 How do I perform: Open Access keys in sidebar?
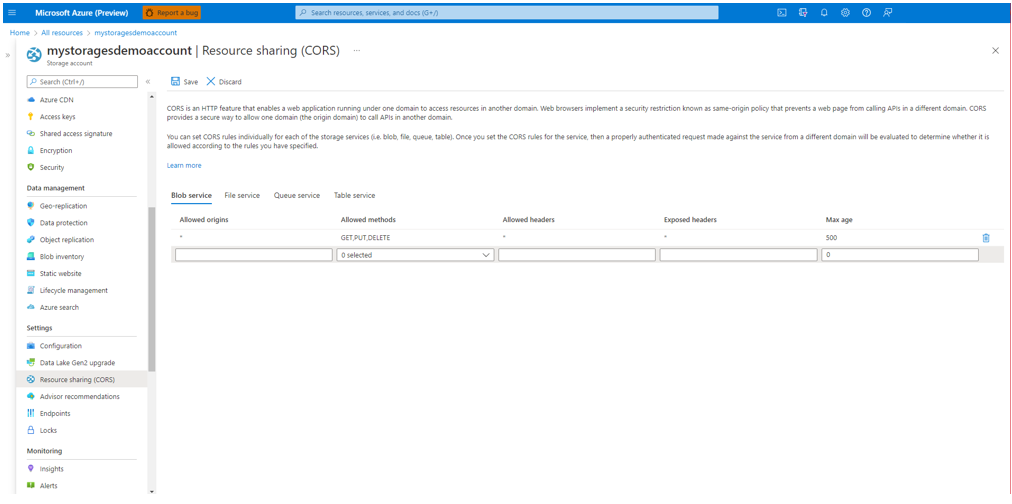point(57,117)
